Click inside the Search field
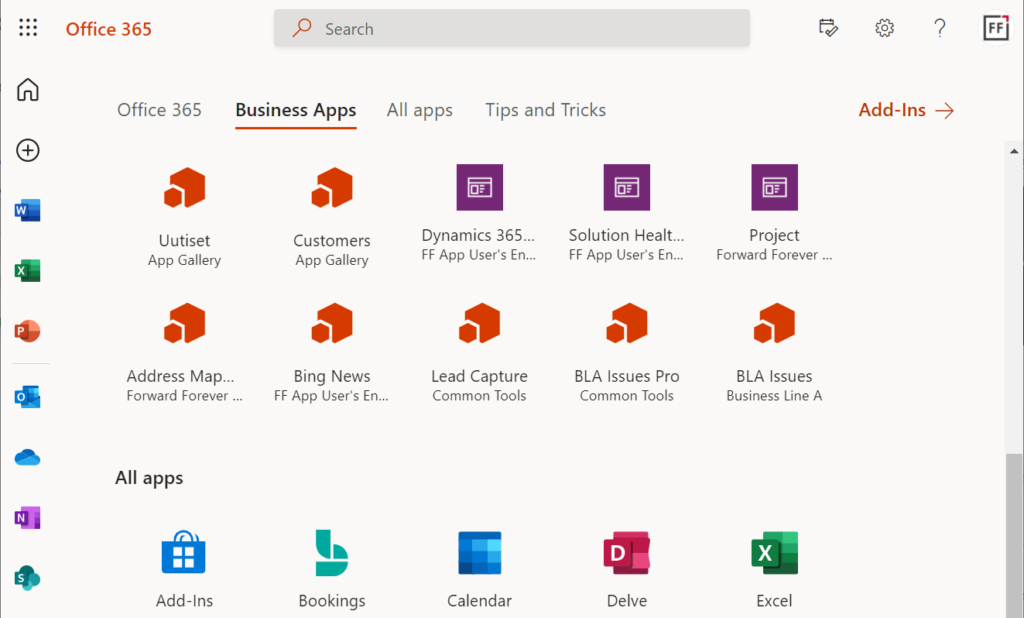The height and width of the screenshot is (618, 1024). click(511, 28)
